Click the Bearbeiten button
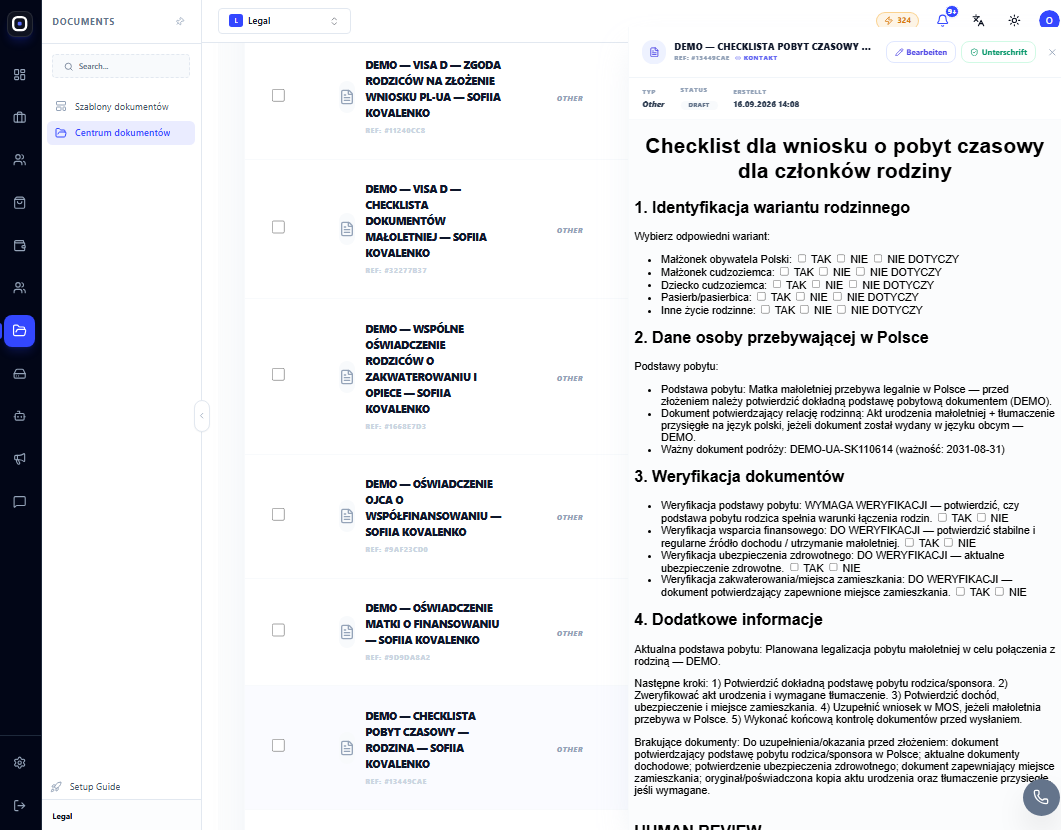The width and height of the screenshot is (1061, 830). click(x=921, y=52)
